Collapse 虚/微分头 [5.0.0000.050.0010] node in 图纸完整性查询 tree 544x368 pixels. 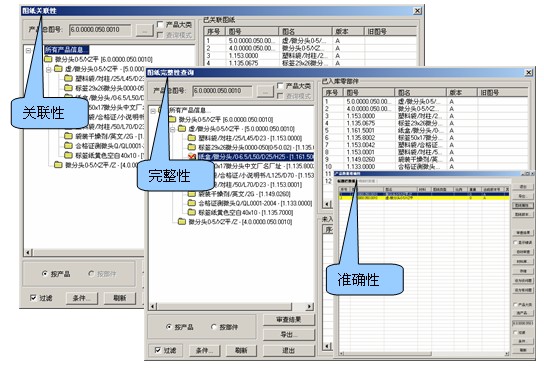tap(172, 129)
